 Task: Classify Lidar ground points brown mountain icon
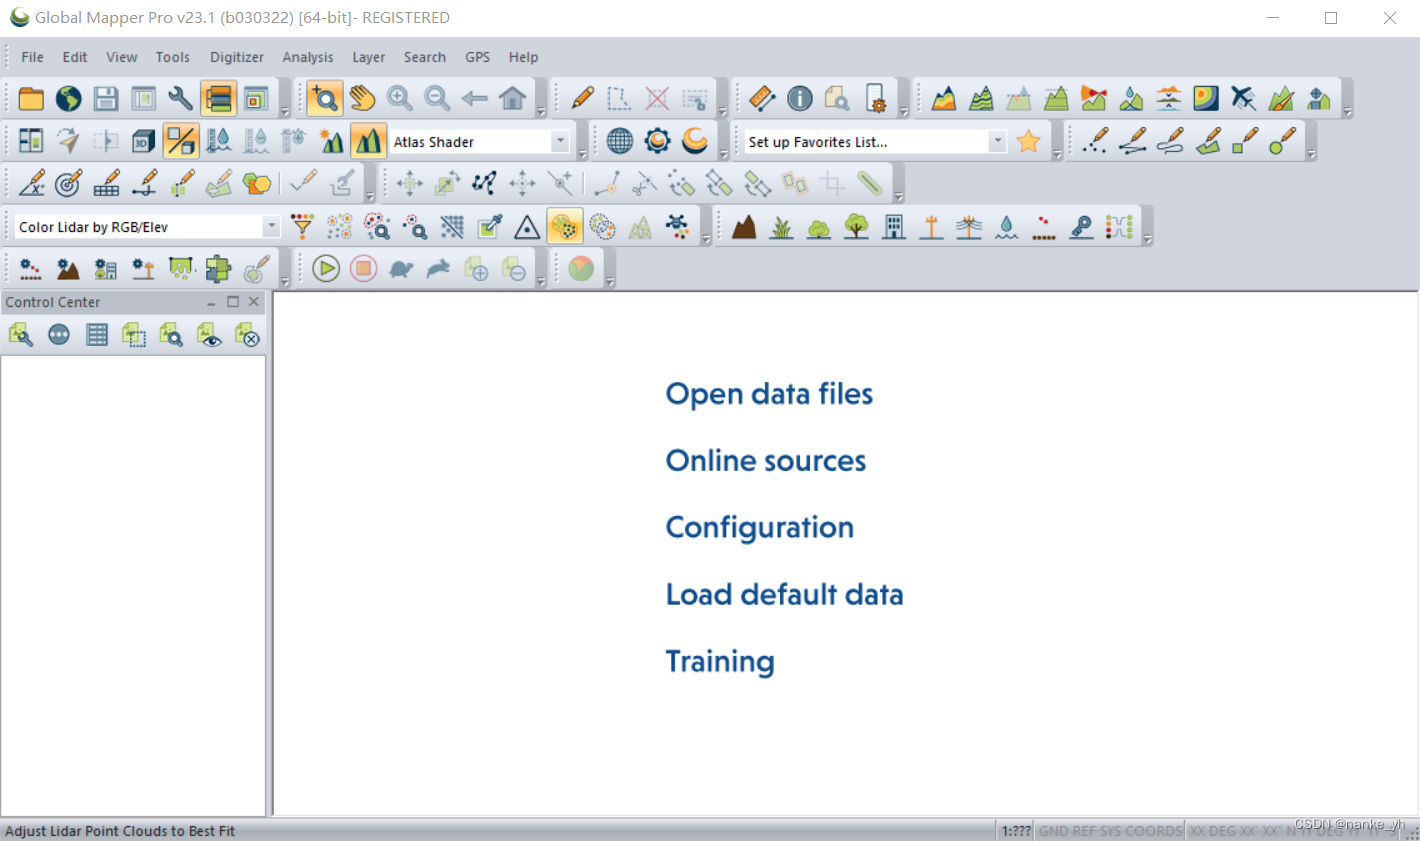[744, 227]
